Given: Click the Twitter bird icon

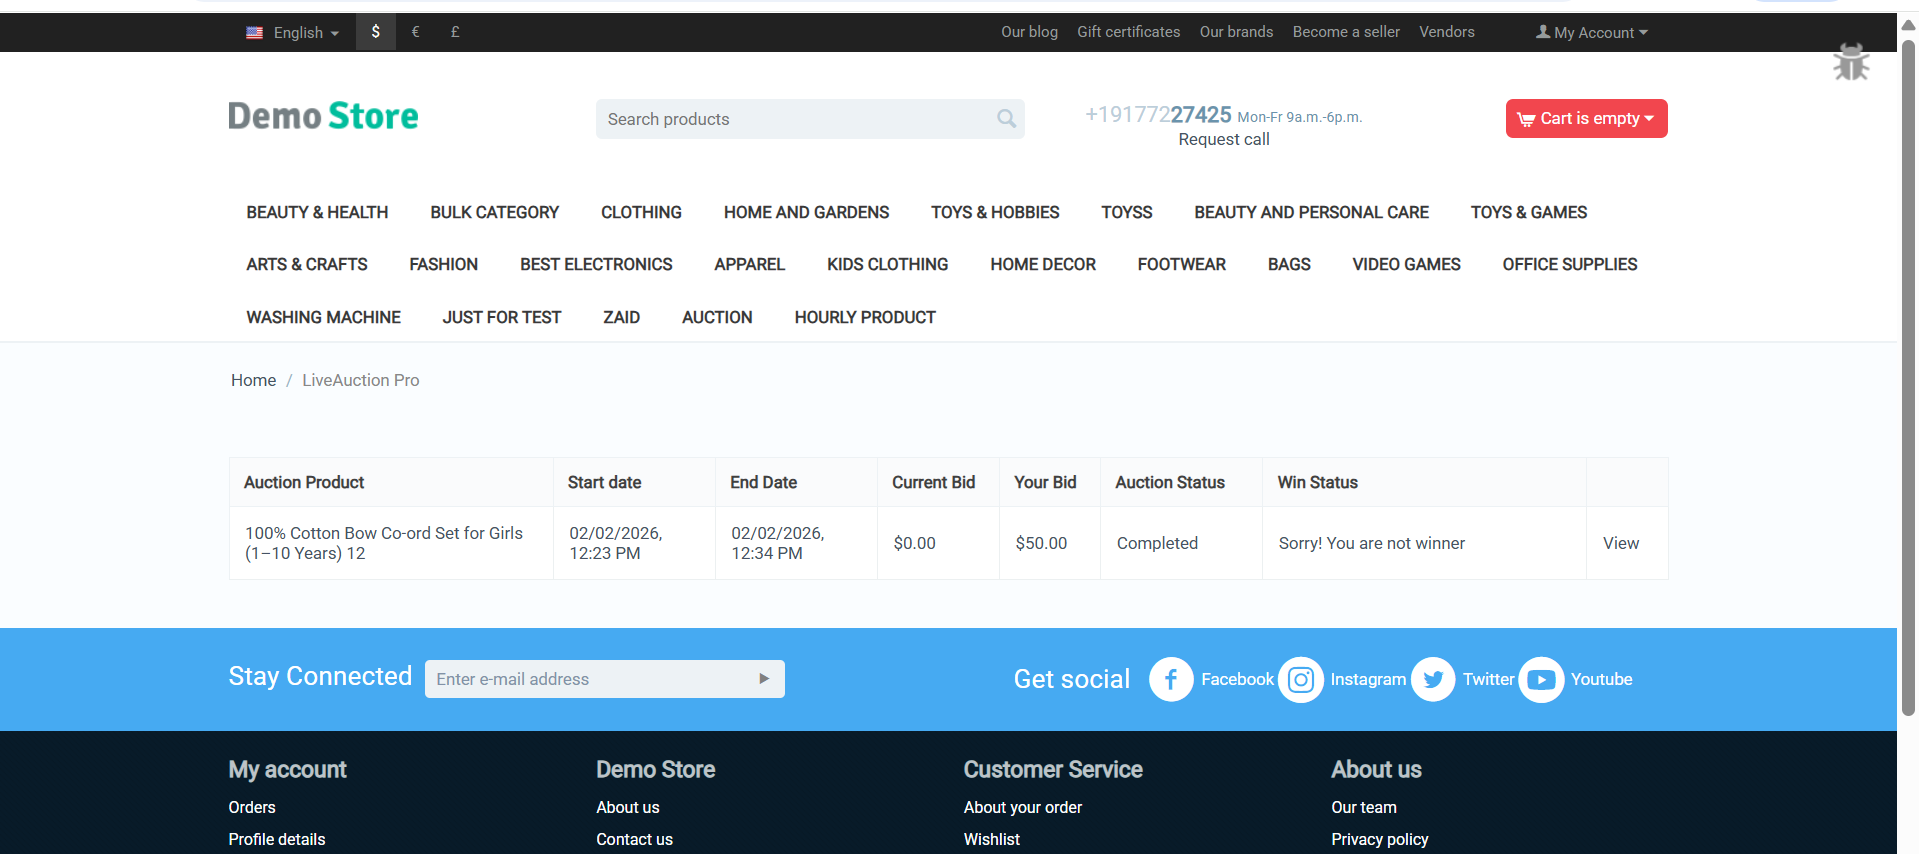Looking at the screenshot, I should (1433, 680).
